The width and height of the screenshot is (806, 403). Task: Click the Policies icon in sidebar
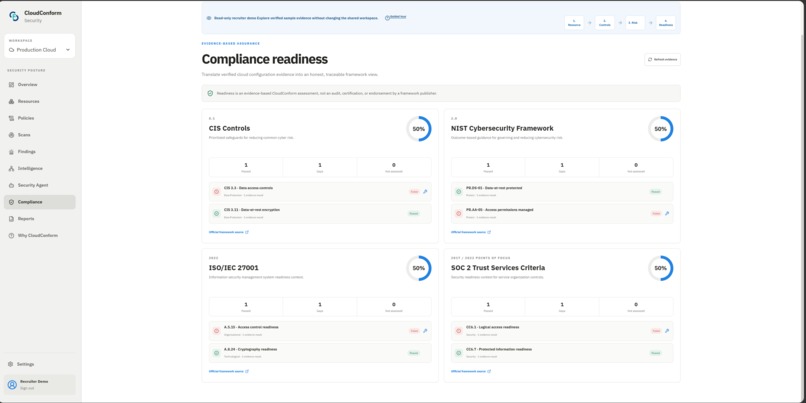[11, 118]
